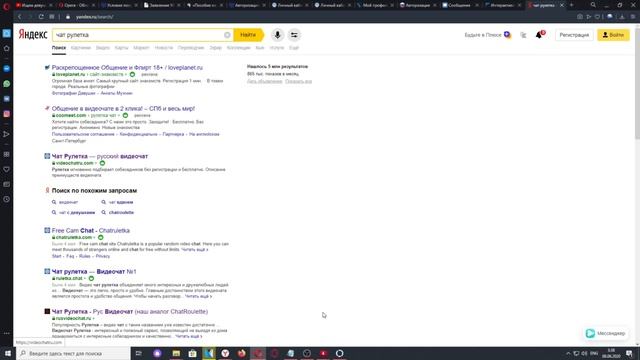Open WhatsApp in the Opera sidebar
Viewport: 640px width, 360px height.
pos(7,84)
